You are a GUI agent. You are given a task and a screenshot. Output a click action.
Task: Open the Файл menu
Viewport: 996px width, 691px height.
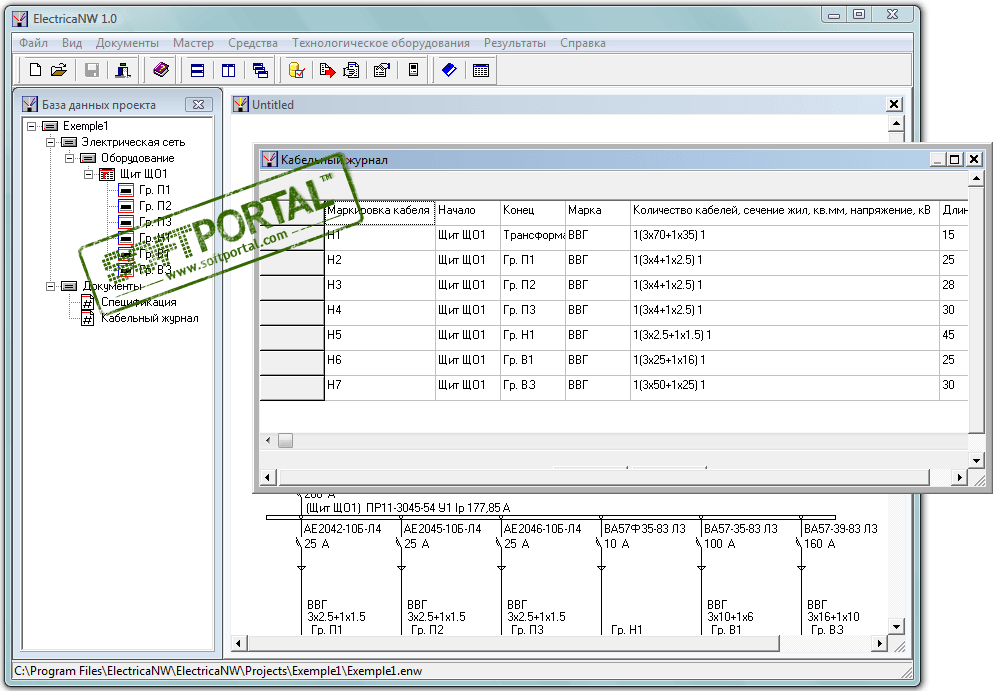[x=33, y=43]
